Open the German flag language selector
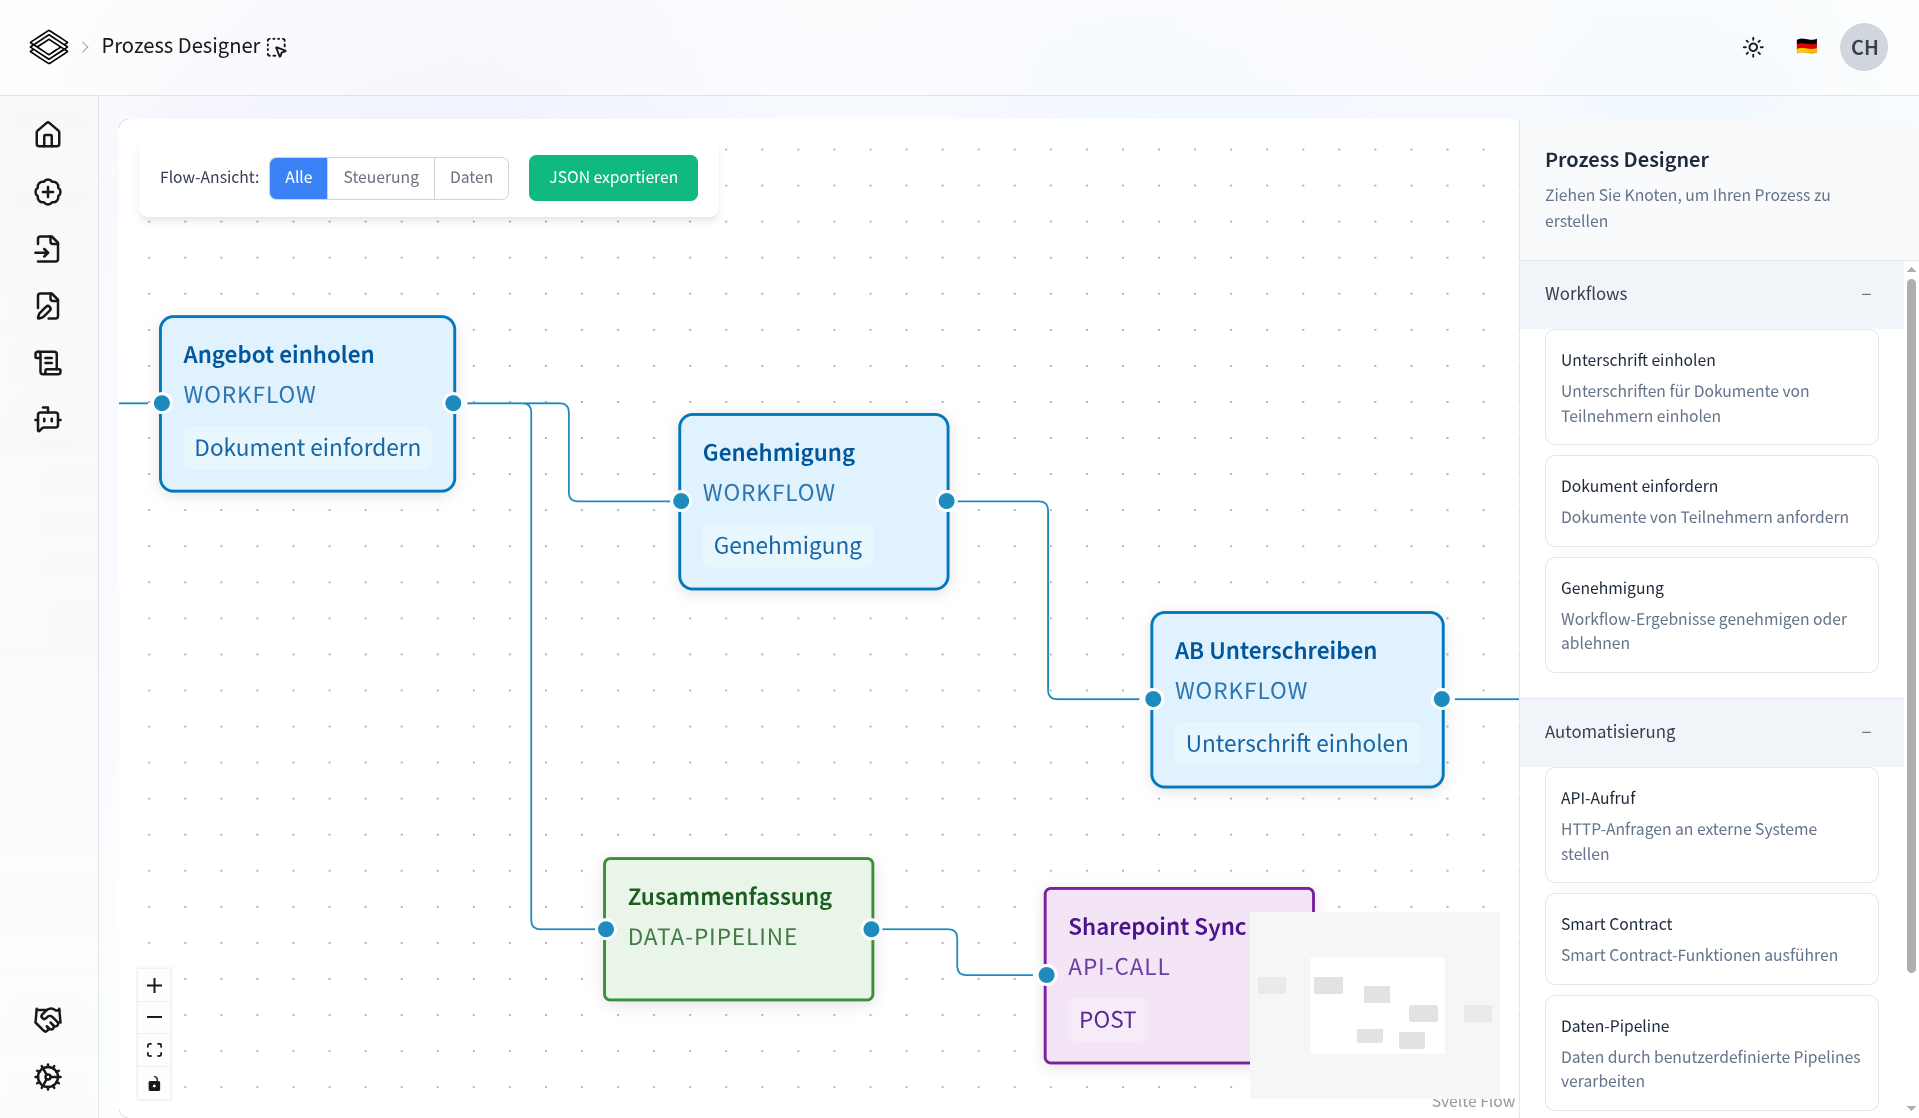This screenshot has width=1919, height=1118. pos(1806,46)
